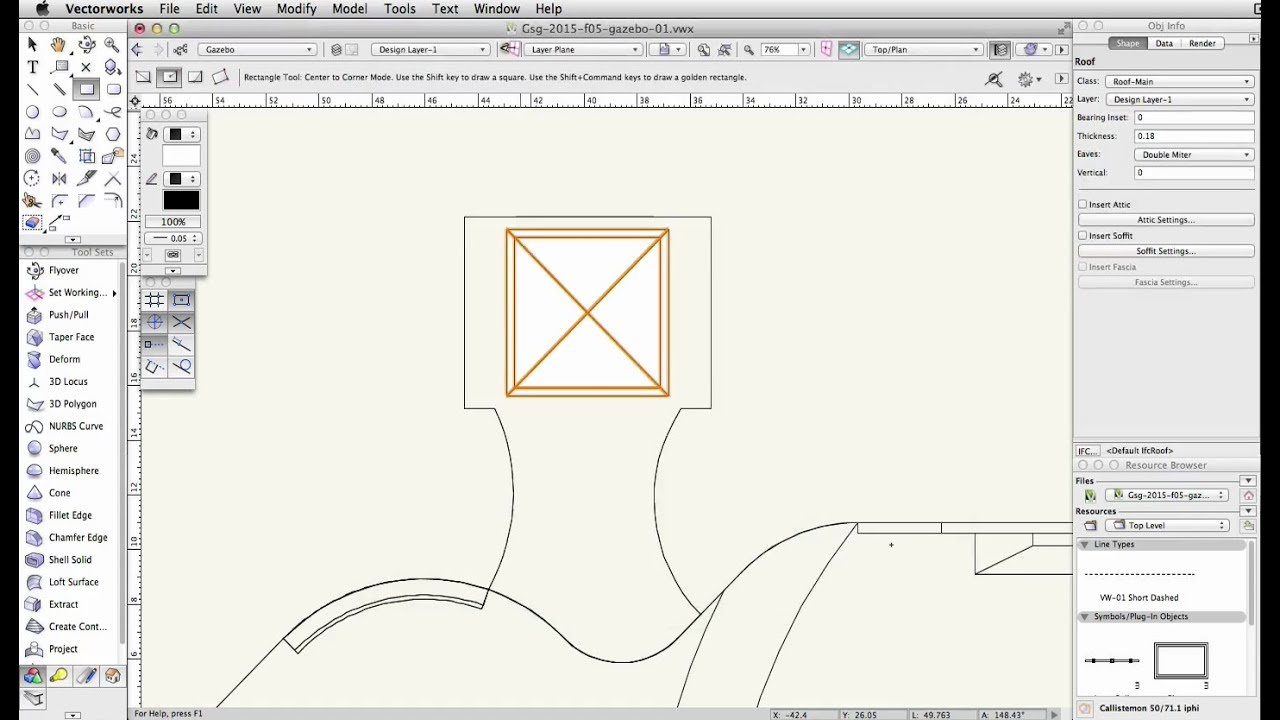Select the Spiral tool
The width and height of the screenshot is (1280, 720).
point(32,156)
